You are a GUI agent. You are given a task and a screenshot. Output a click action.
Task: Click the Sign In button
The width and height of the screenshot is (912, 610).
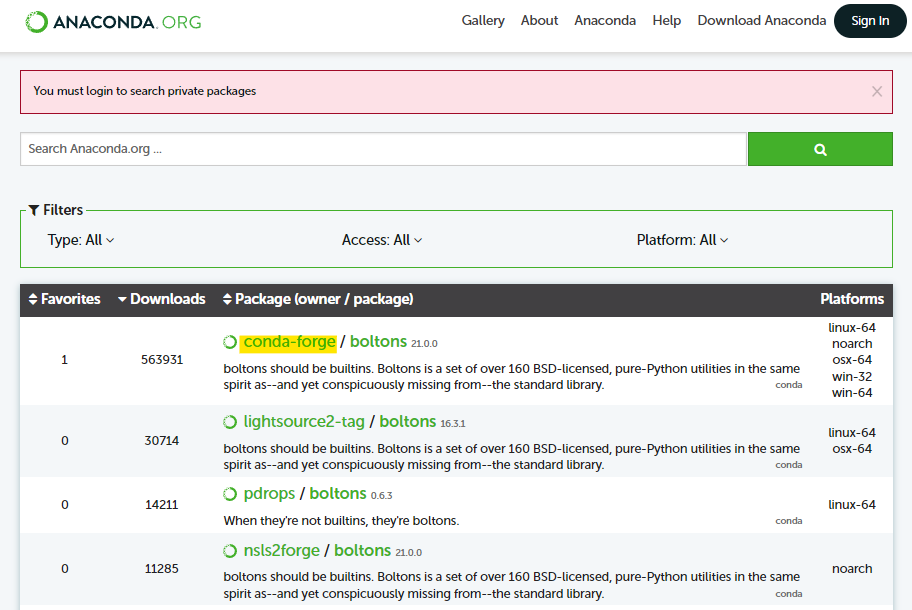869,21
